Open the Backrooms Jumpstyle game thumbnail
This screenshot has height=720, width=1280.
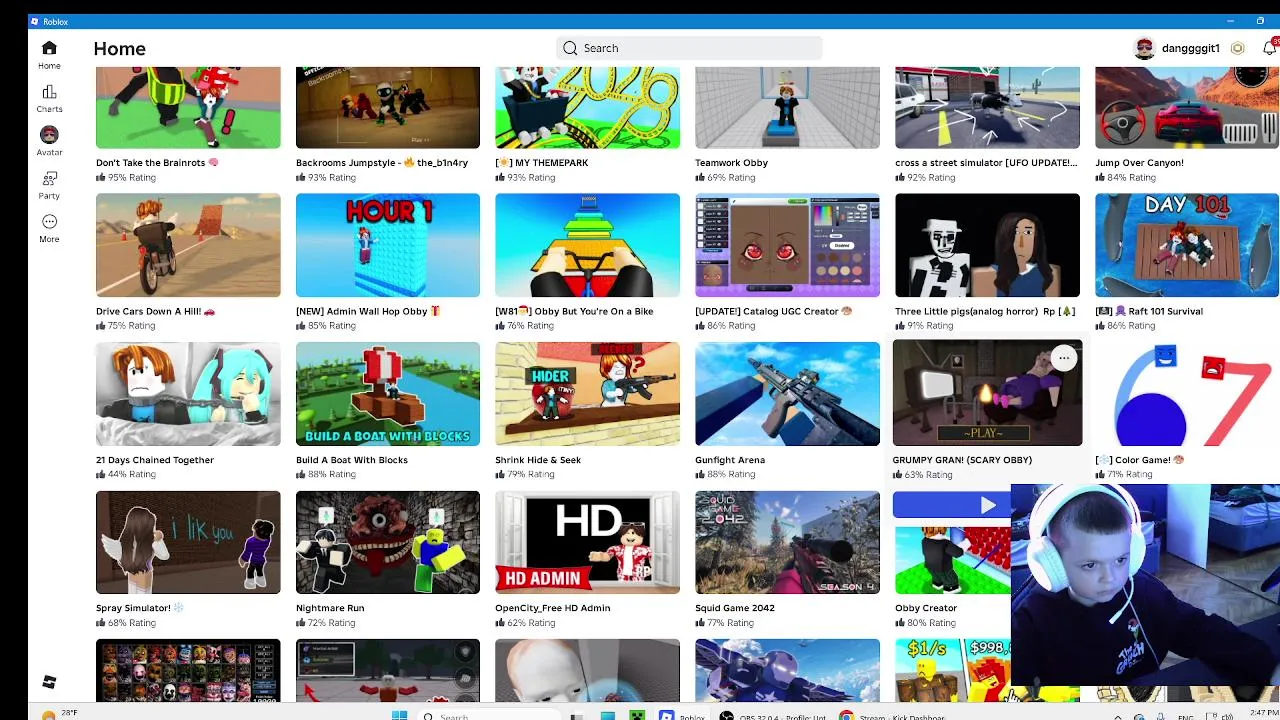[x=388, y=107]
